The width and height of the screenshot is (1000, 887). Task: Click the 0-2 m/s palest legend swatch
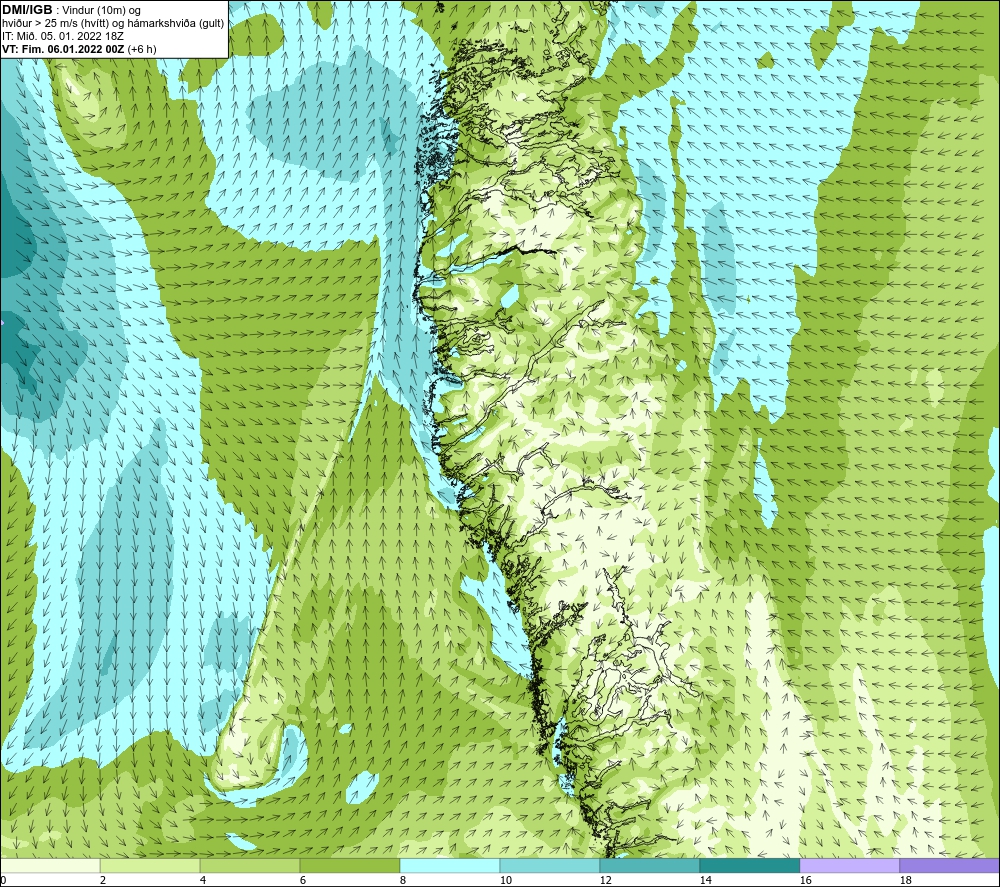tap(50, 865)
